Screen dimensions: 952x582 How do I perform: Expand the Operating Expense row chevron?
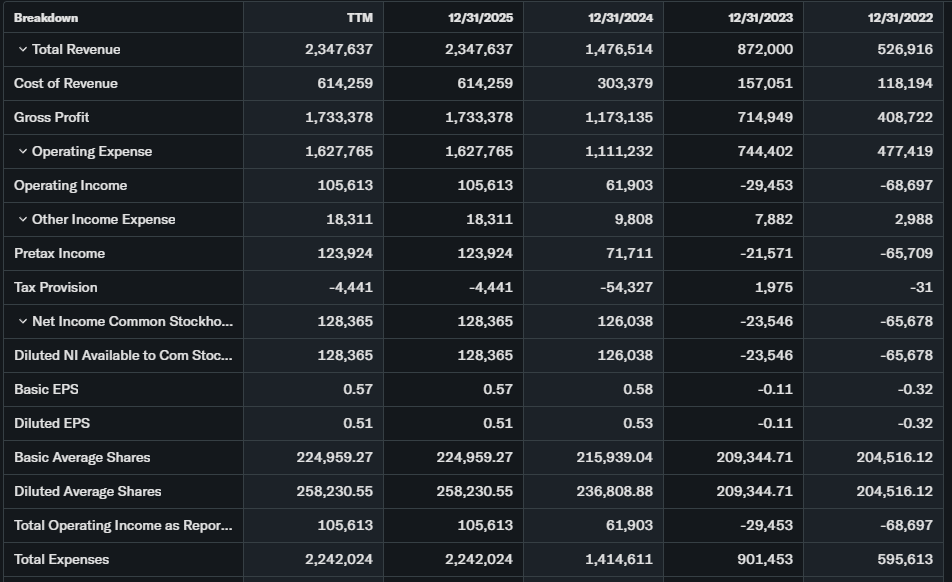[23, 152]
